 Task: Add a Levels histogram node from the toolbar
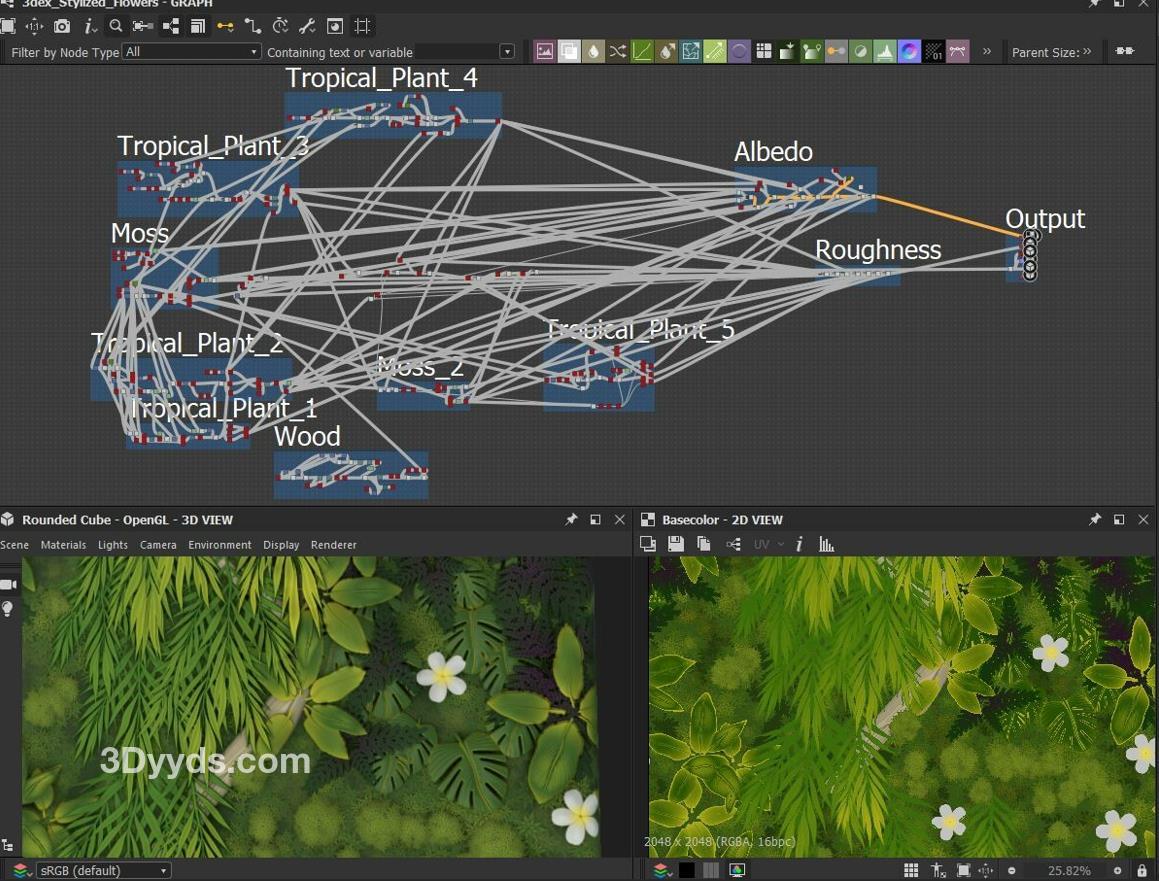point(885,52)
